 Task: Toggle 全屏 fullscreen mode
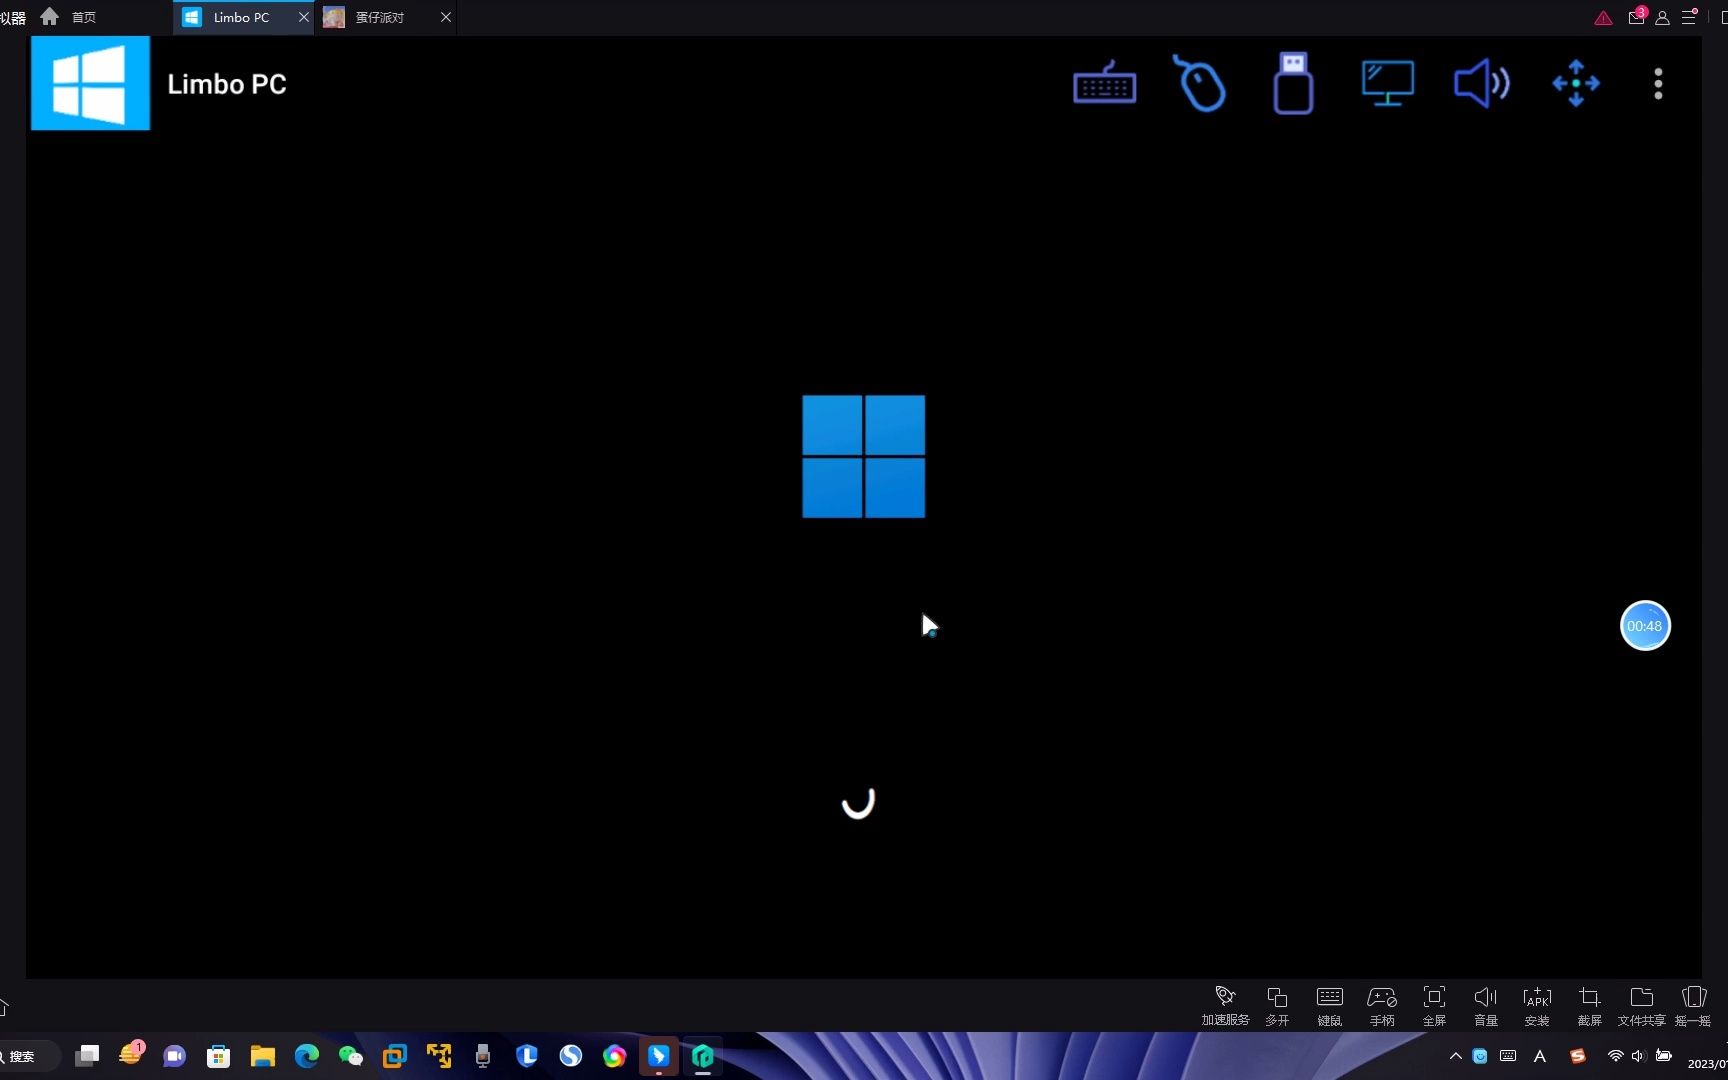click(1434, 1006)
